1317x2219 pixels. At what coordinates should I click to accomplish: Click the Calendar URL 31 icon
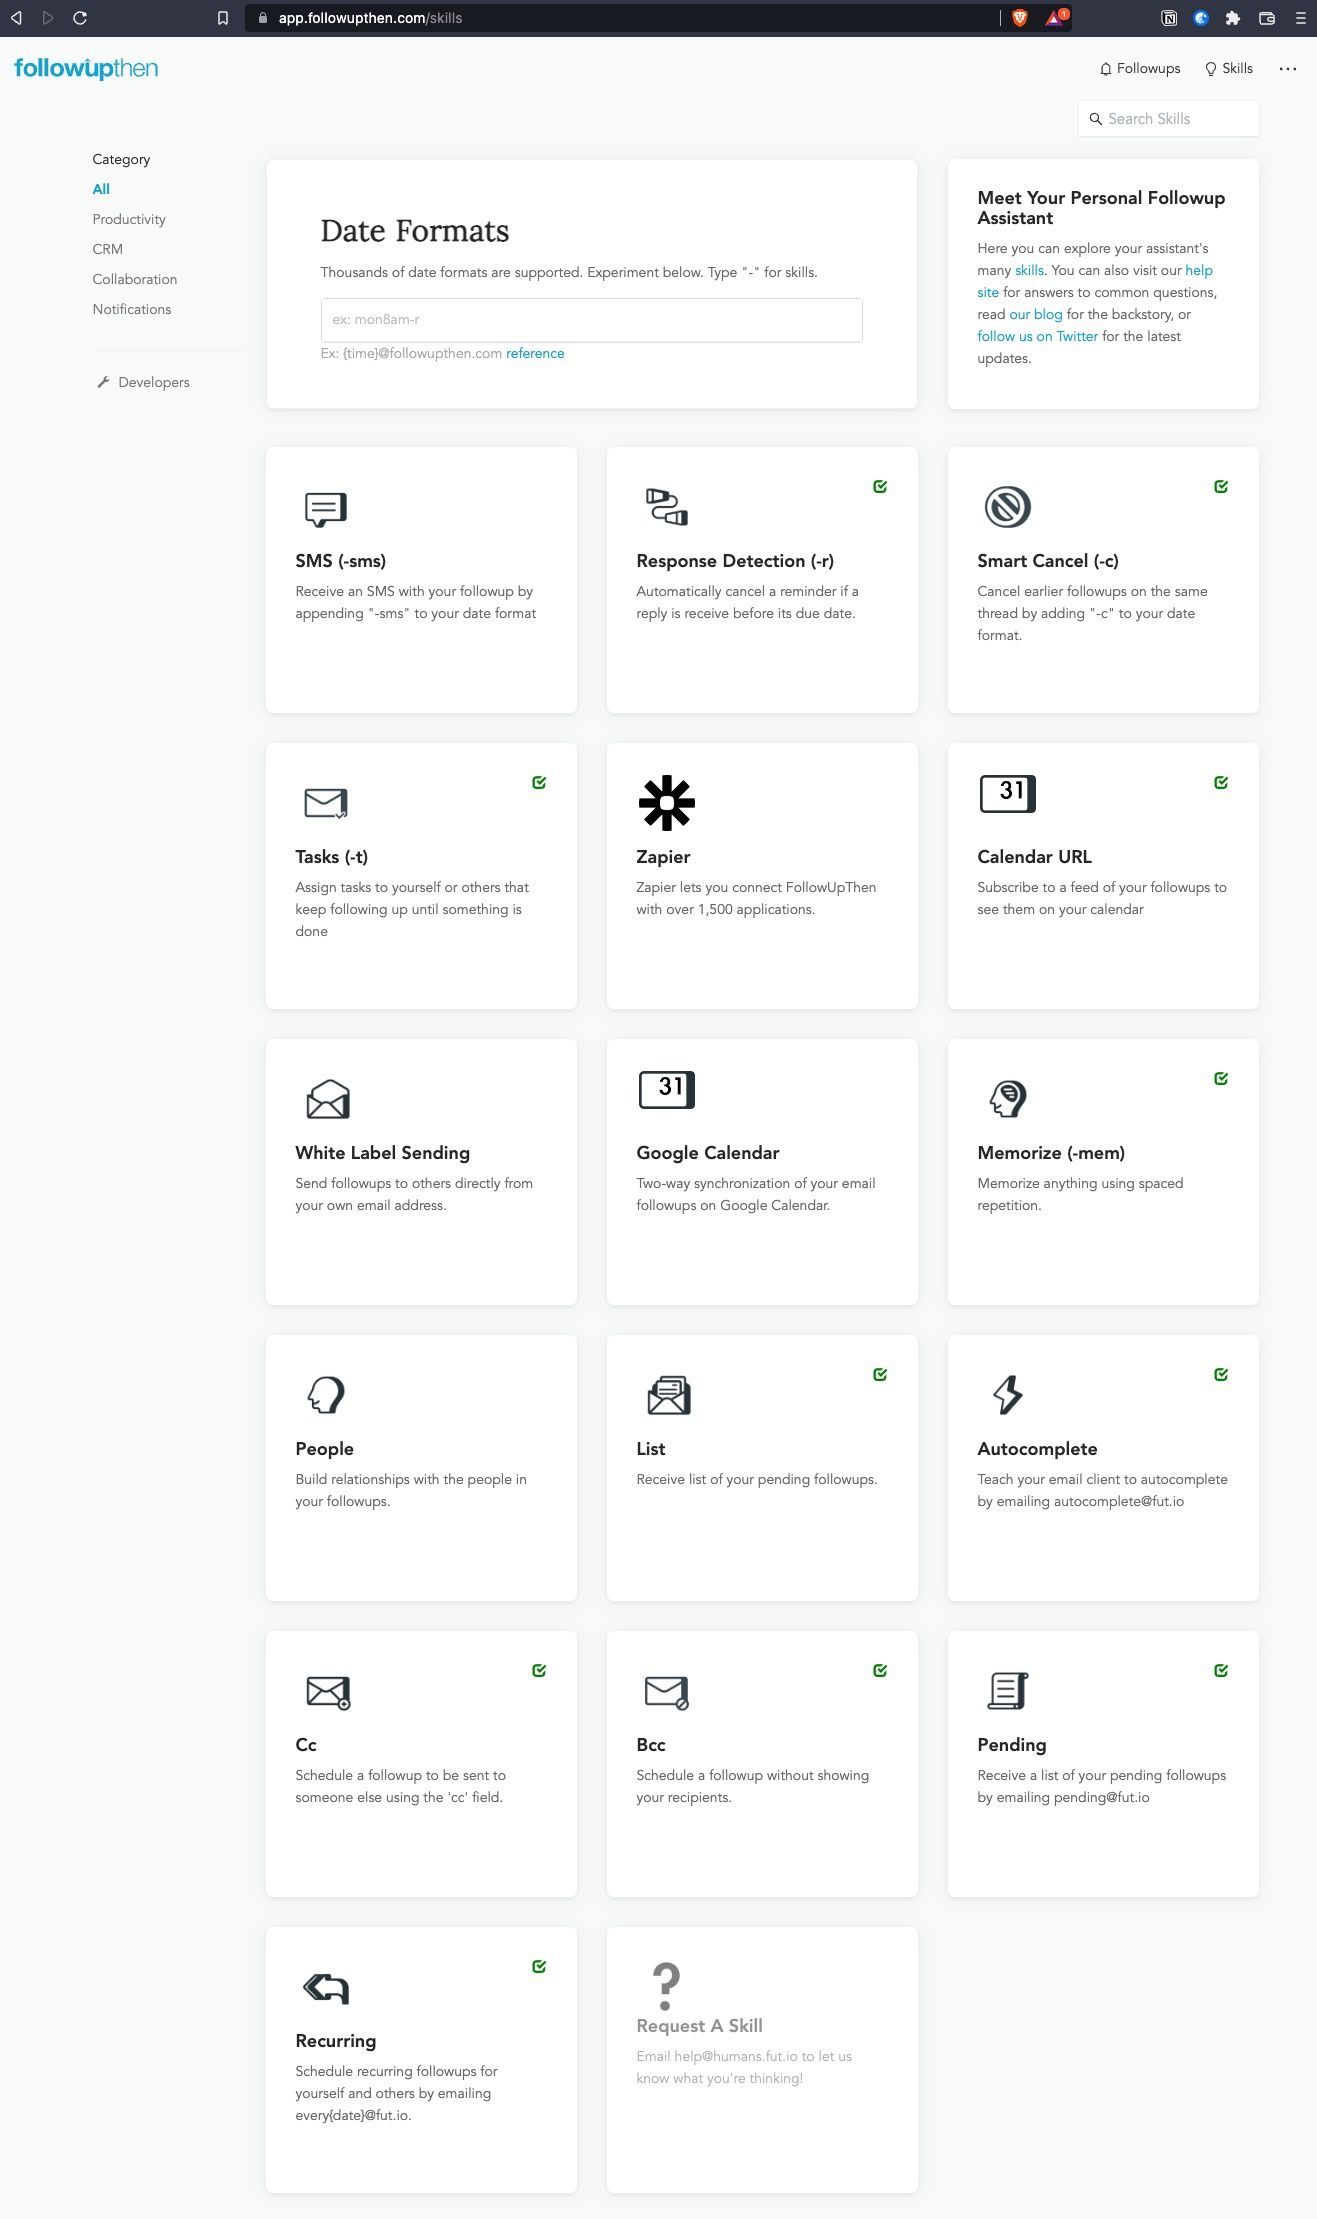point(1007,794)
